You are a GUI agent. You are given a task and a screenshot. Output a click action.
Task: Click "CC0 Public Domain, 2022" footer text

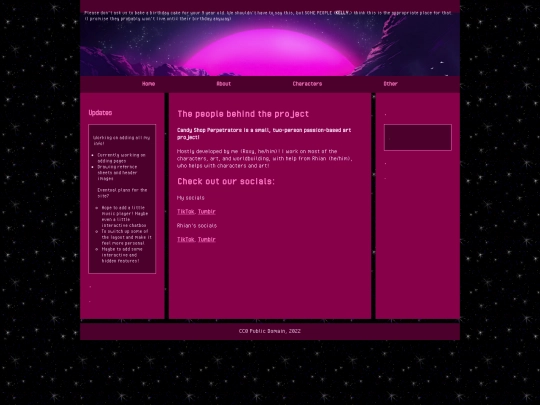tap(270, 331)
